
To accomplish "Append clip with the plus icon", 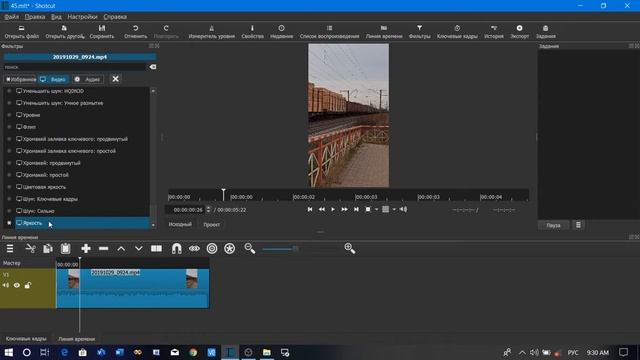I will click(86, 249).
